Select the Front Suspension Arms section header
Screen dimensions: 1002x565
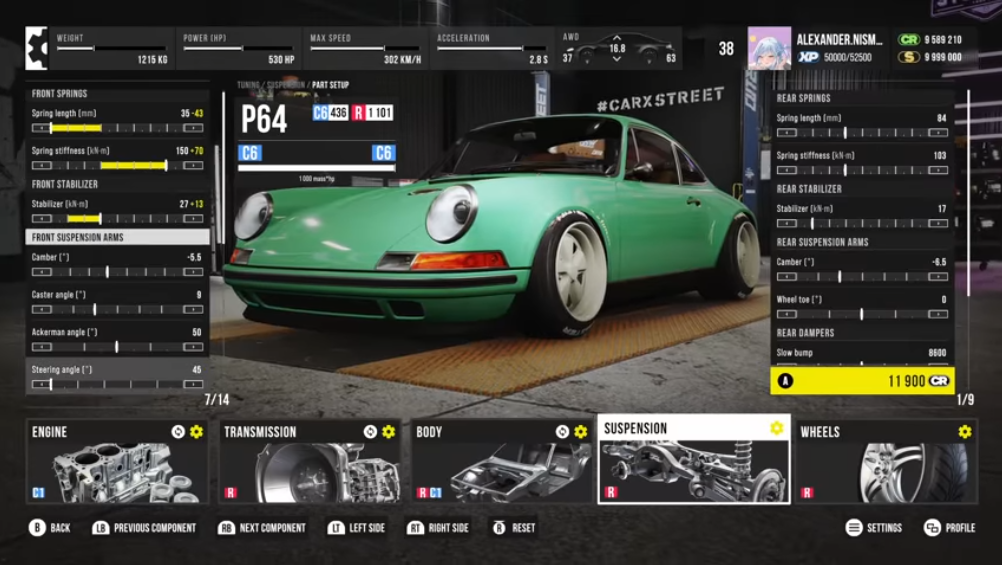(117, 237)
